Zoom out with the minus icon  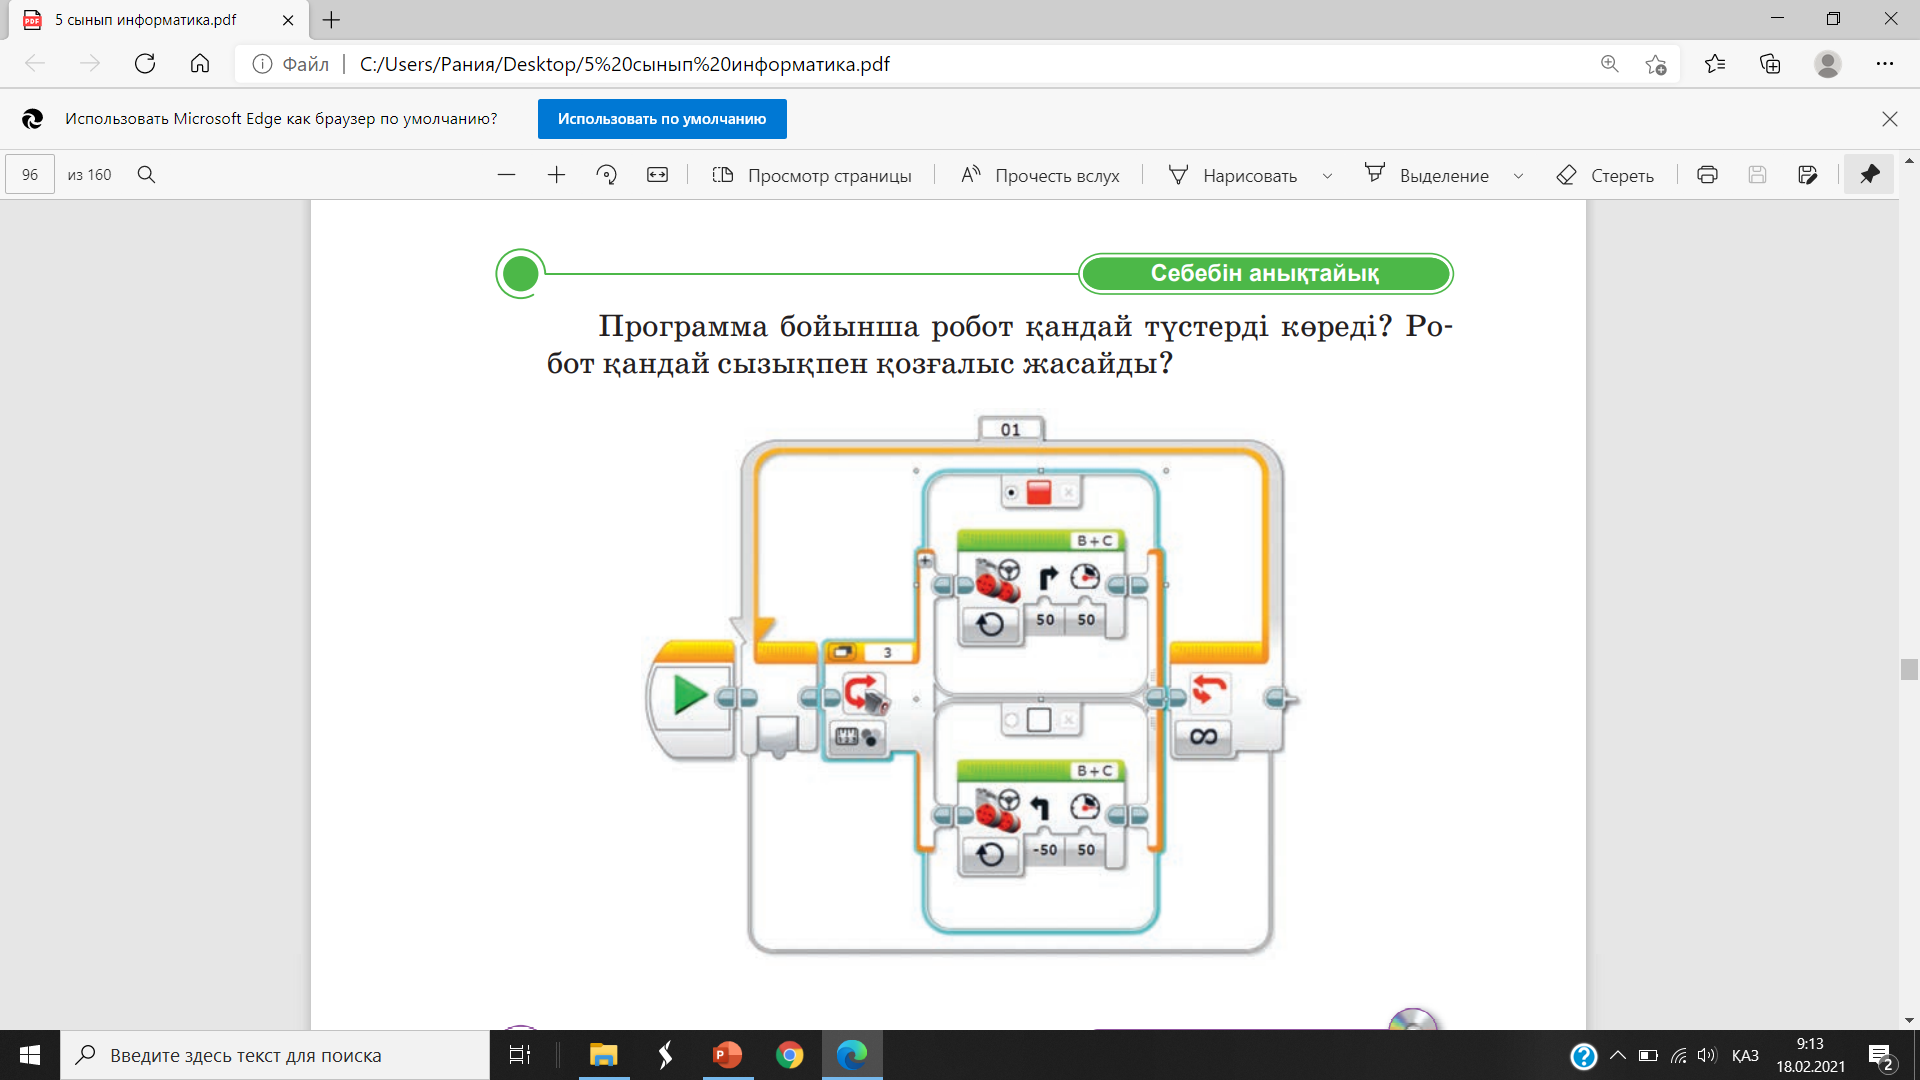click(506, 175)
